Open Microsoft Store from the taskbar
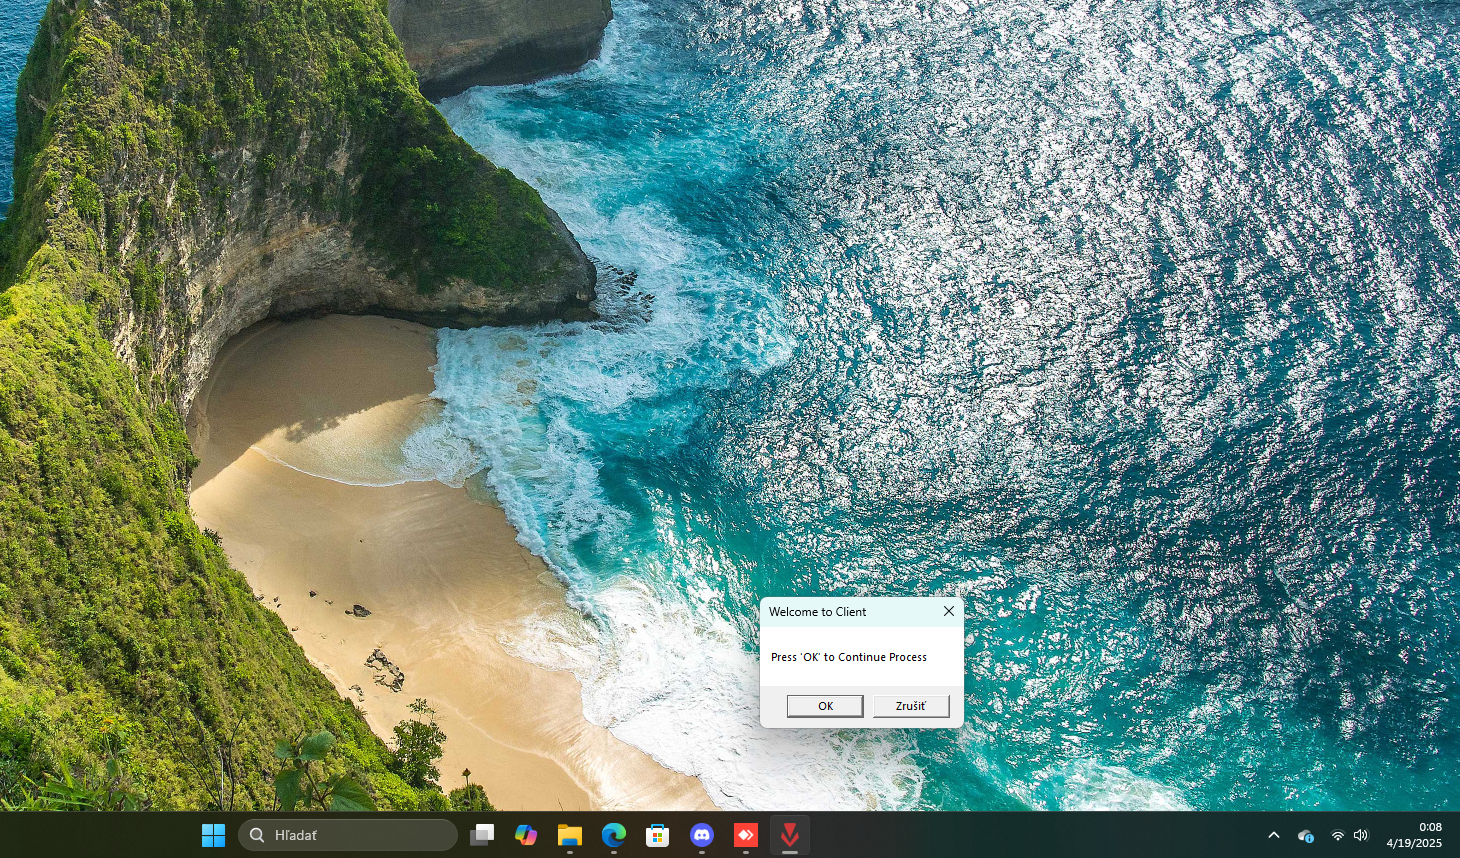Viewport: 1460px width, 858px height. [x=658, y=835]
